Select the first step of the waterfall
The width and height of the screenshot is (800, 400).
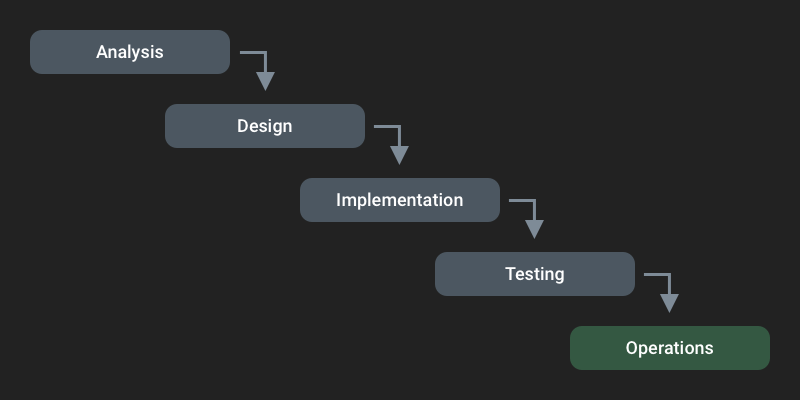pos(130,52)
